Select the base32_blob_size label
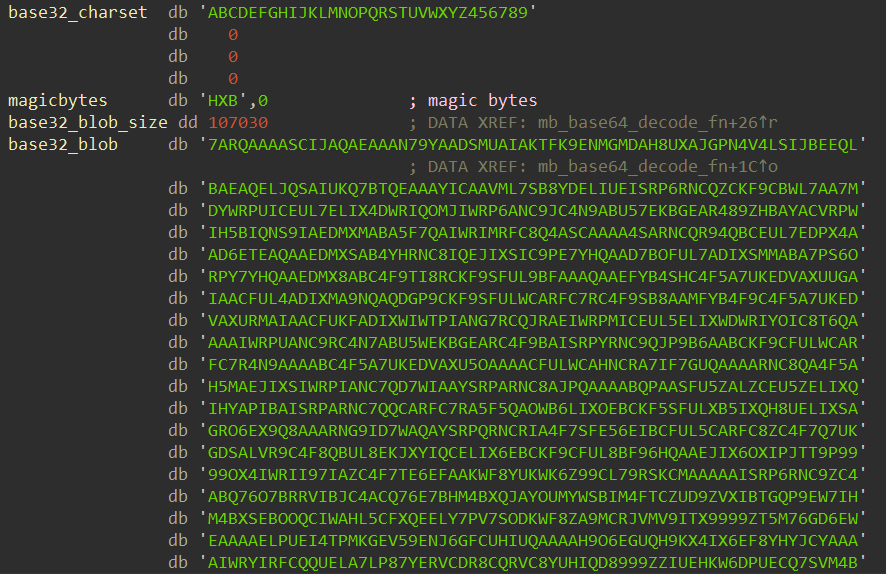The width and height of the screenshot is (886, 574). click(x=88, y=123)
